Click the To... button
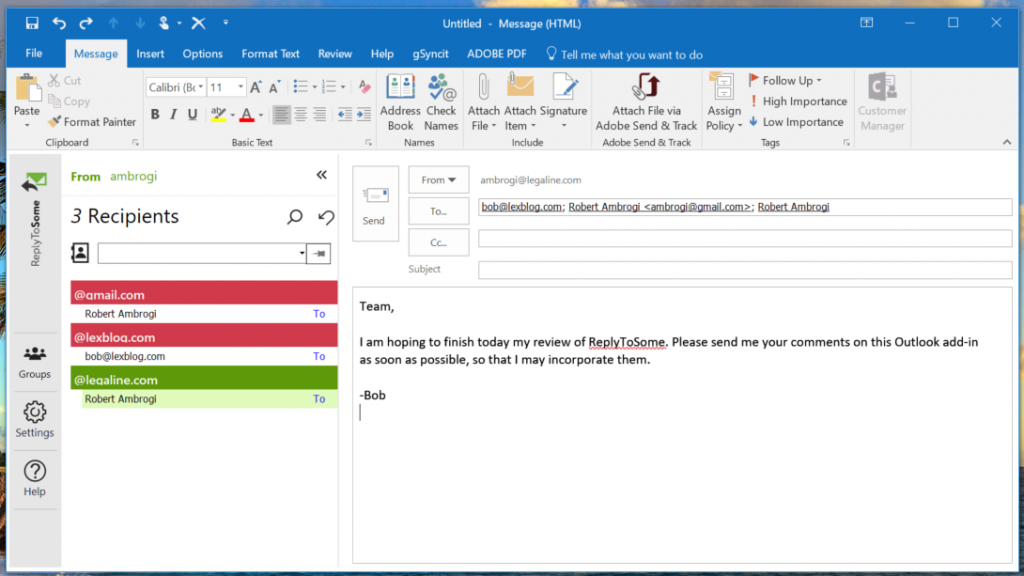This screenshot has height=576, width=1024. 438,211
